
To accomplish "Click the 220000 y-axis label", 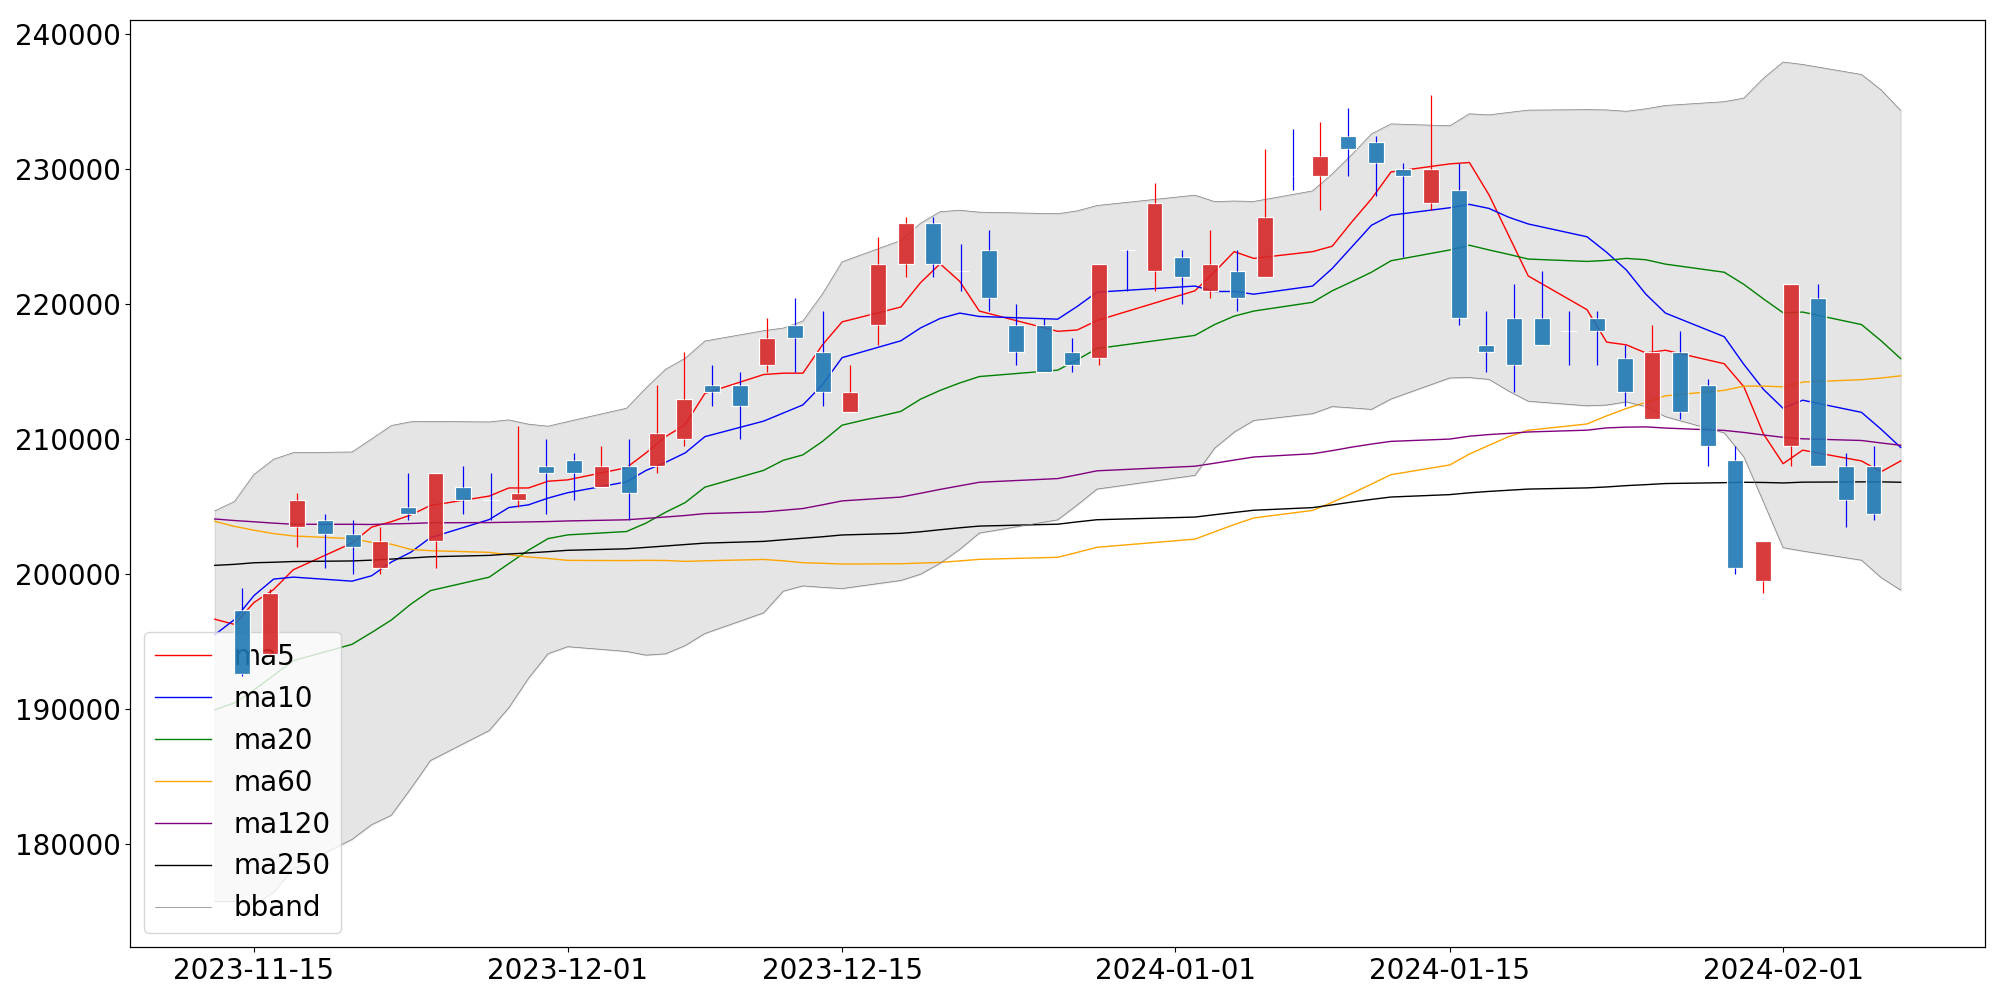I will pos(68,305).
